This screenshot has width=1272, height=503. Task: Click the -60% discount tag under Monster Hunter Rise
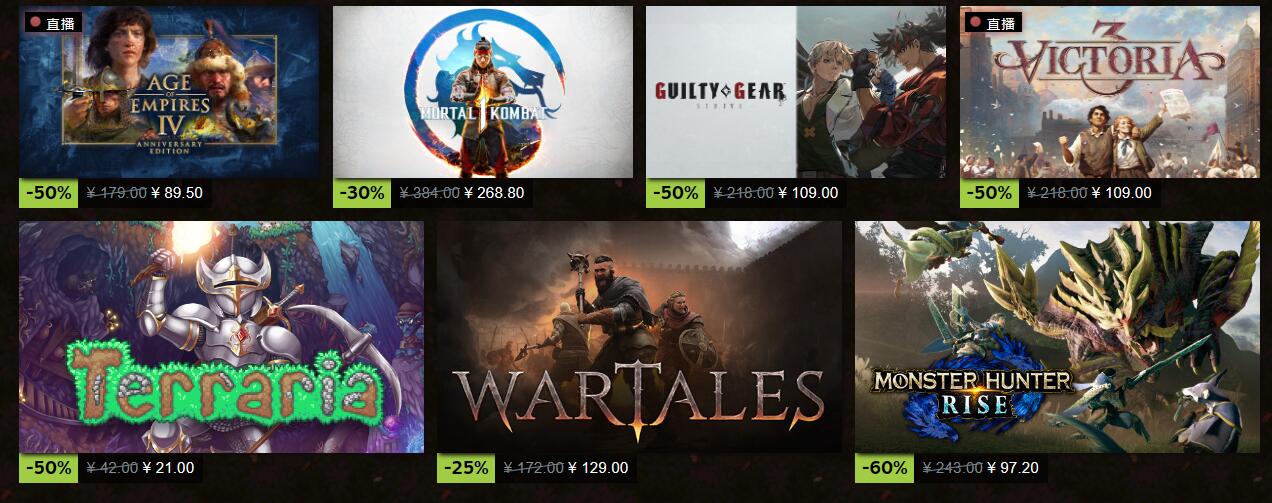[885, 467]
